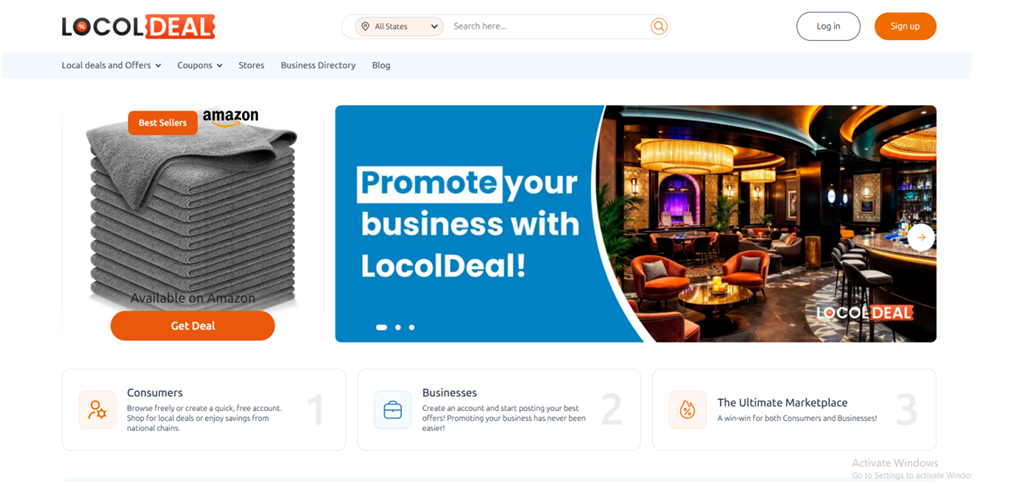Select the first carousel indicator dot
Viewport: 1012px width, 483px height.
click(381, 327)
